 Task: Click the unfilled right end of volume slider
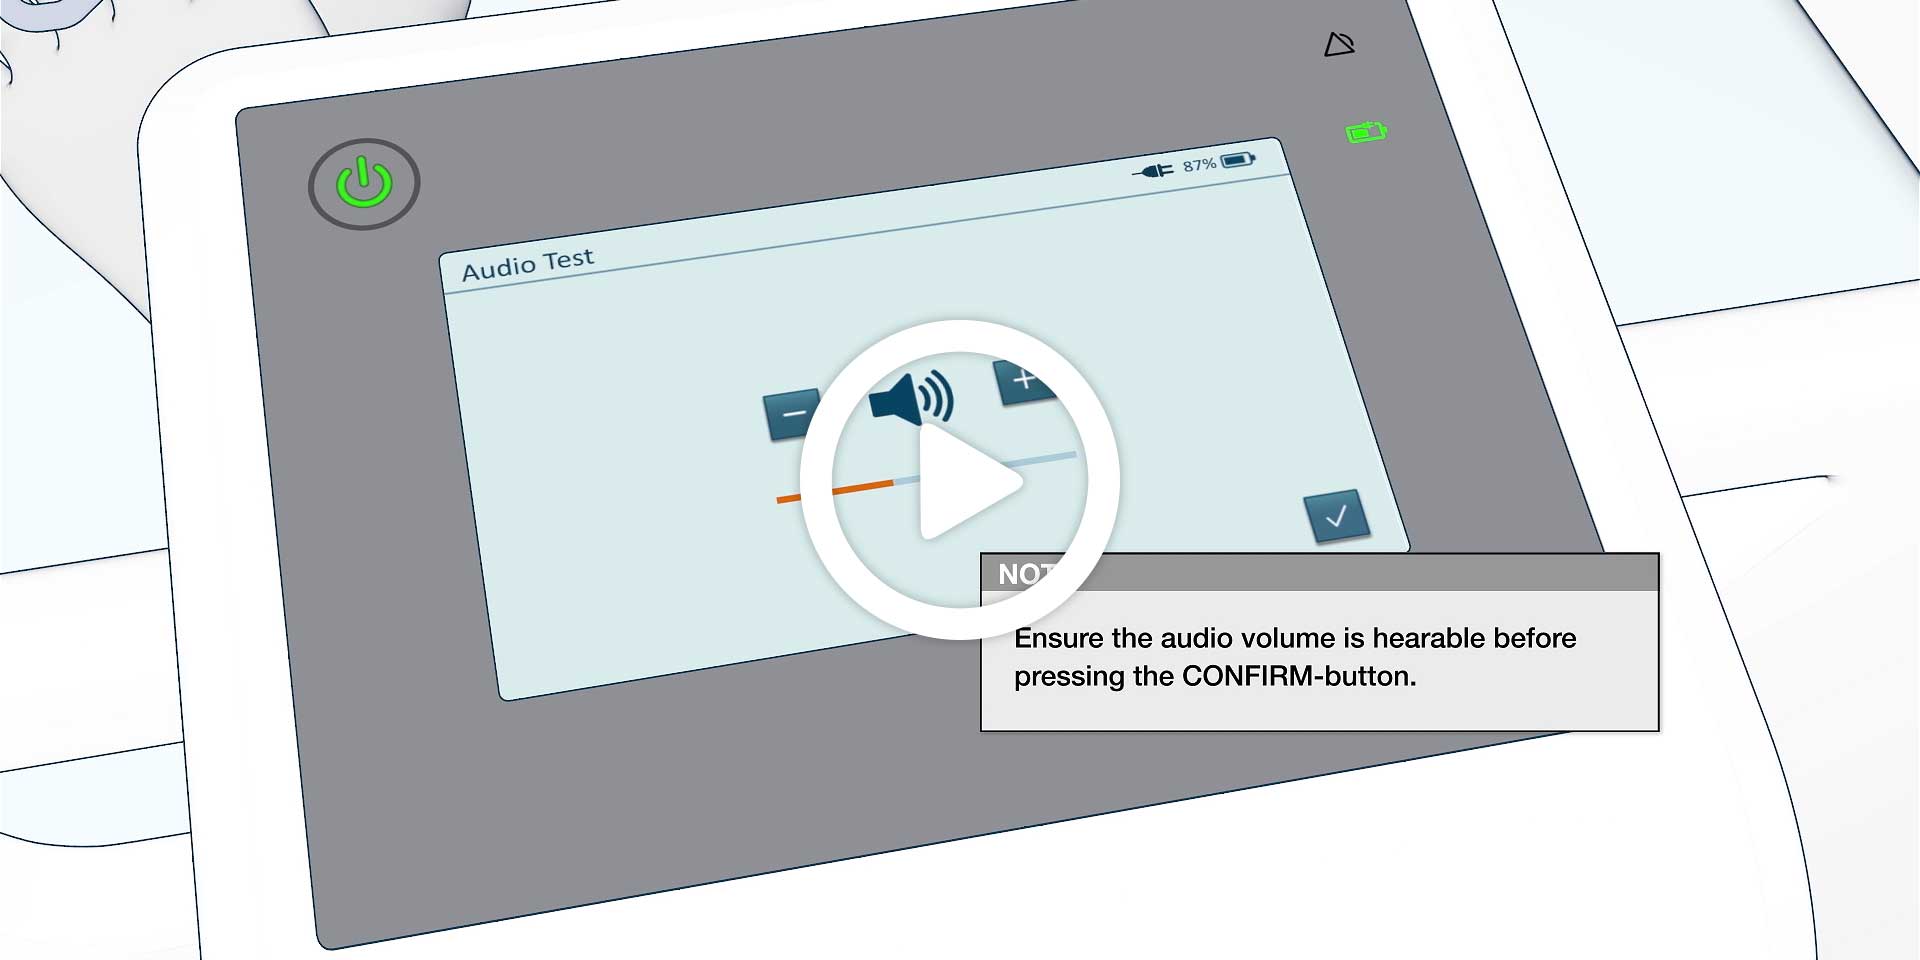click(1060, 458)
